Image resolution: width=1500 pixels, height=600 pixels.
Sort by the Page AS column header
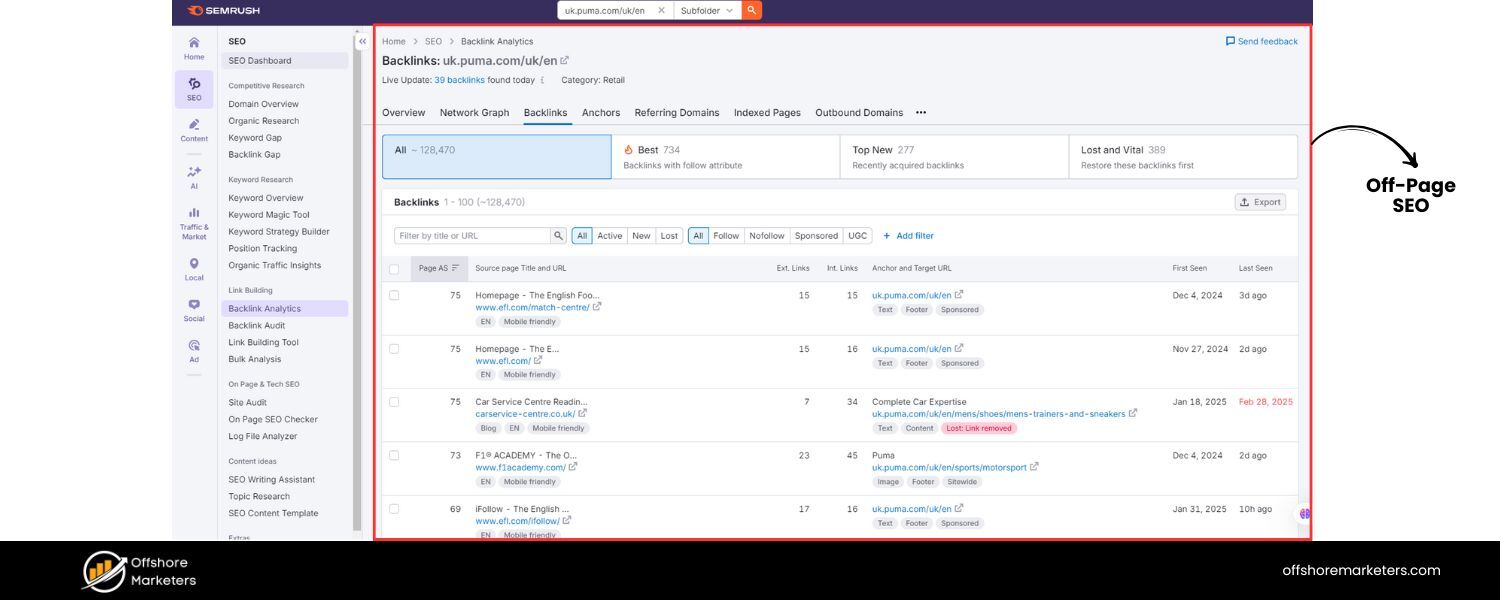(439, 268)
